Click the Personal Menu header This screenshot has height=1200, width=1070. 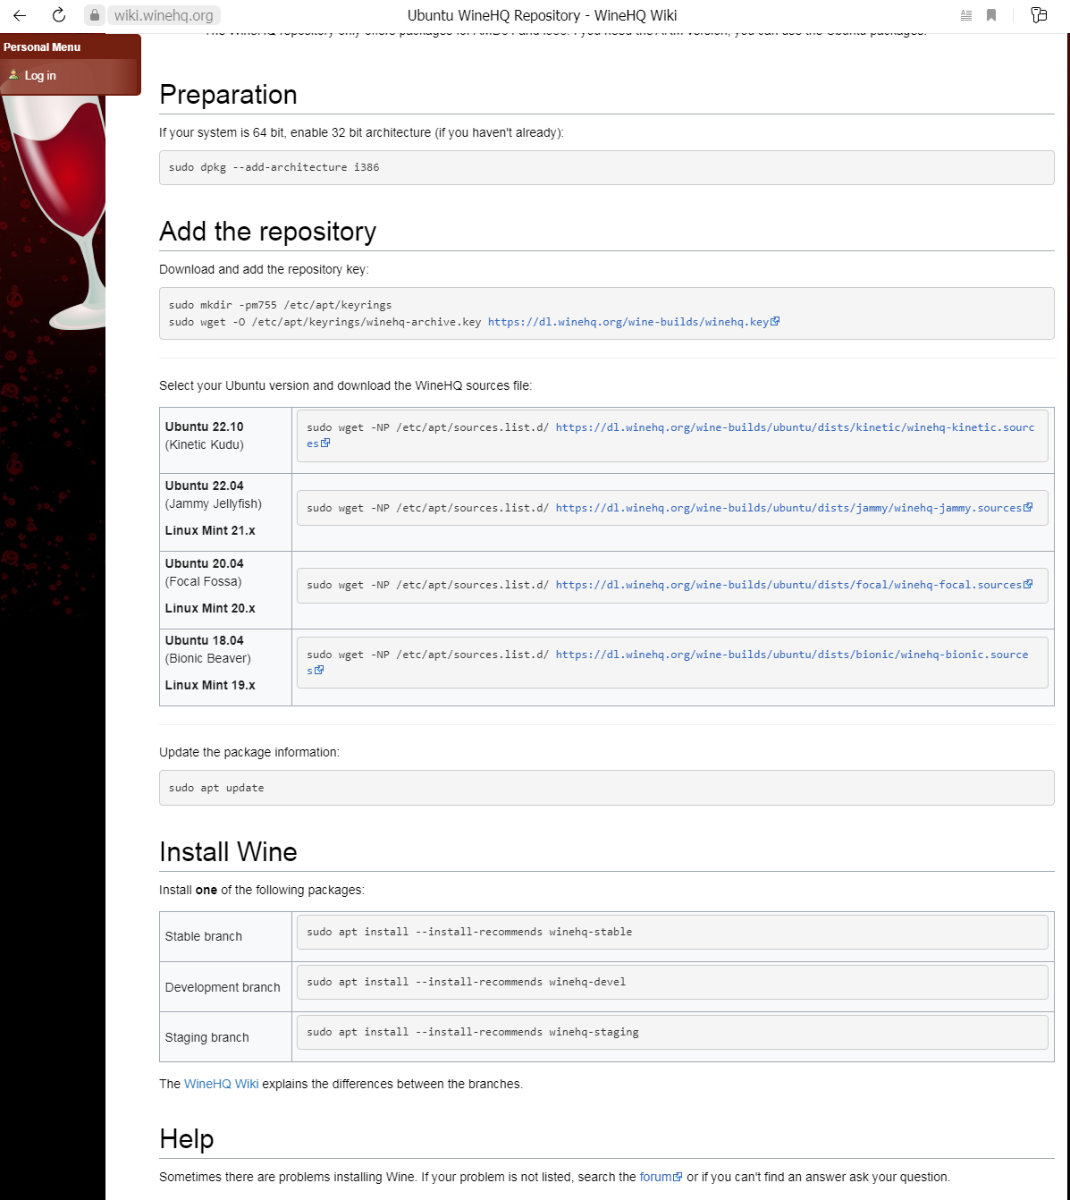click(42, 47)
